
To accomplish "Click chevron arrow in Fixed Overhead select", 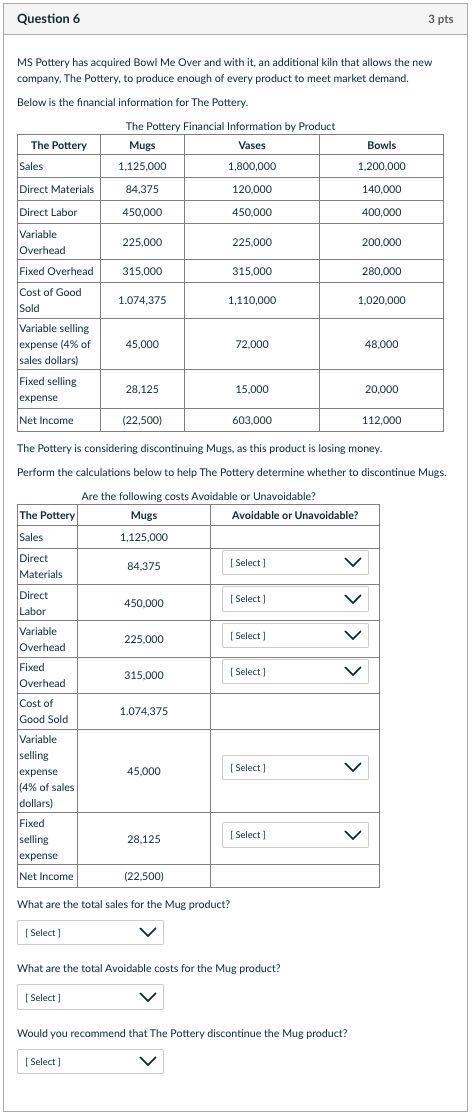I will point(353,672).
